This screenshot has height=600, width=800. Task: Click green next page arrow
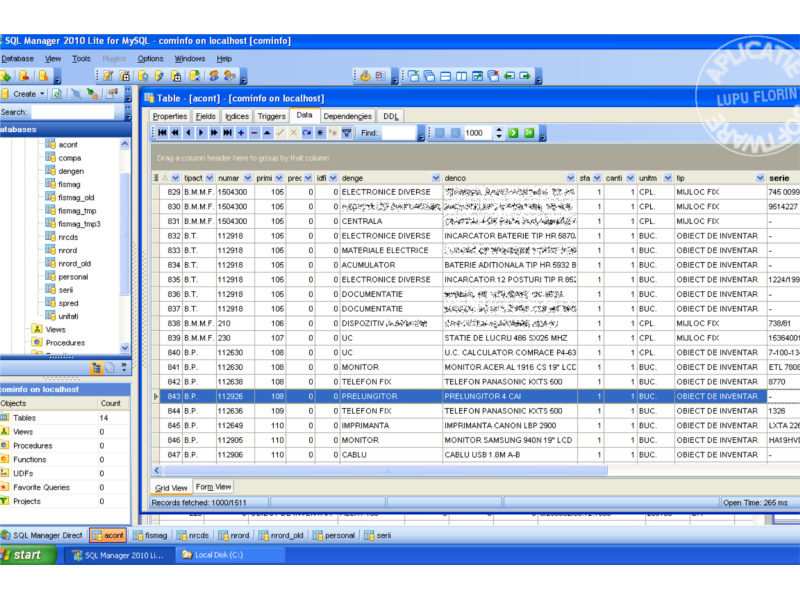513,133
